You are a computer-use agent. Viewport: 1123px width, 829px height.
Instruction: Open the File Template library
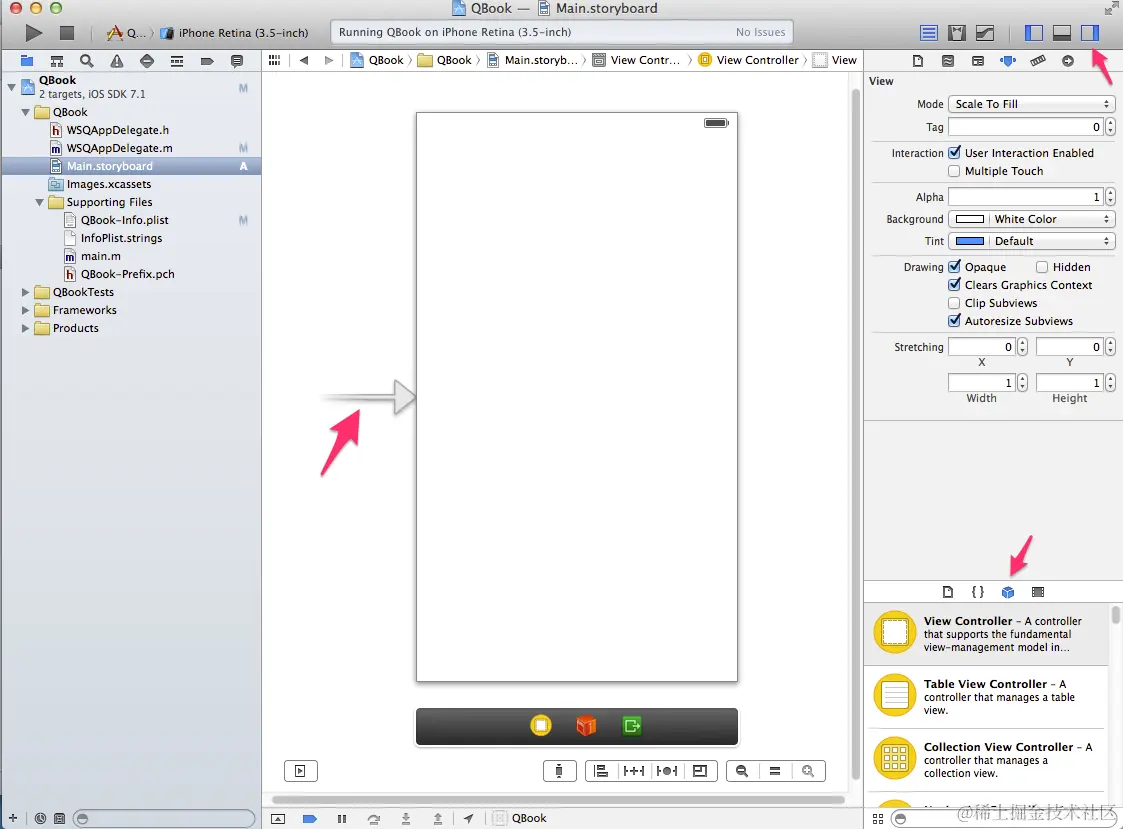click(x=948, y=592)
